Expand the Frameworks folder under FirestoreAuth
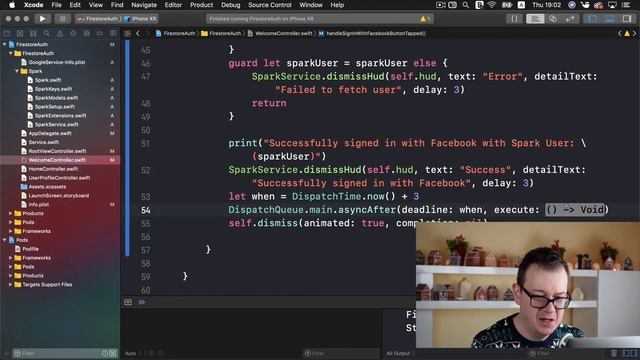This screenshot has height=360, width=640. tap(11, 231)
